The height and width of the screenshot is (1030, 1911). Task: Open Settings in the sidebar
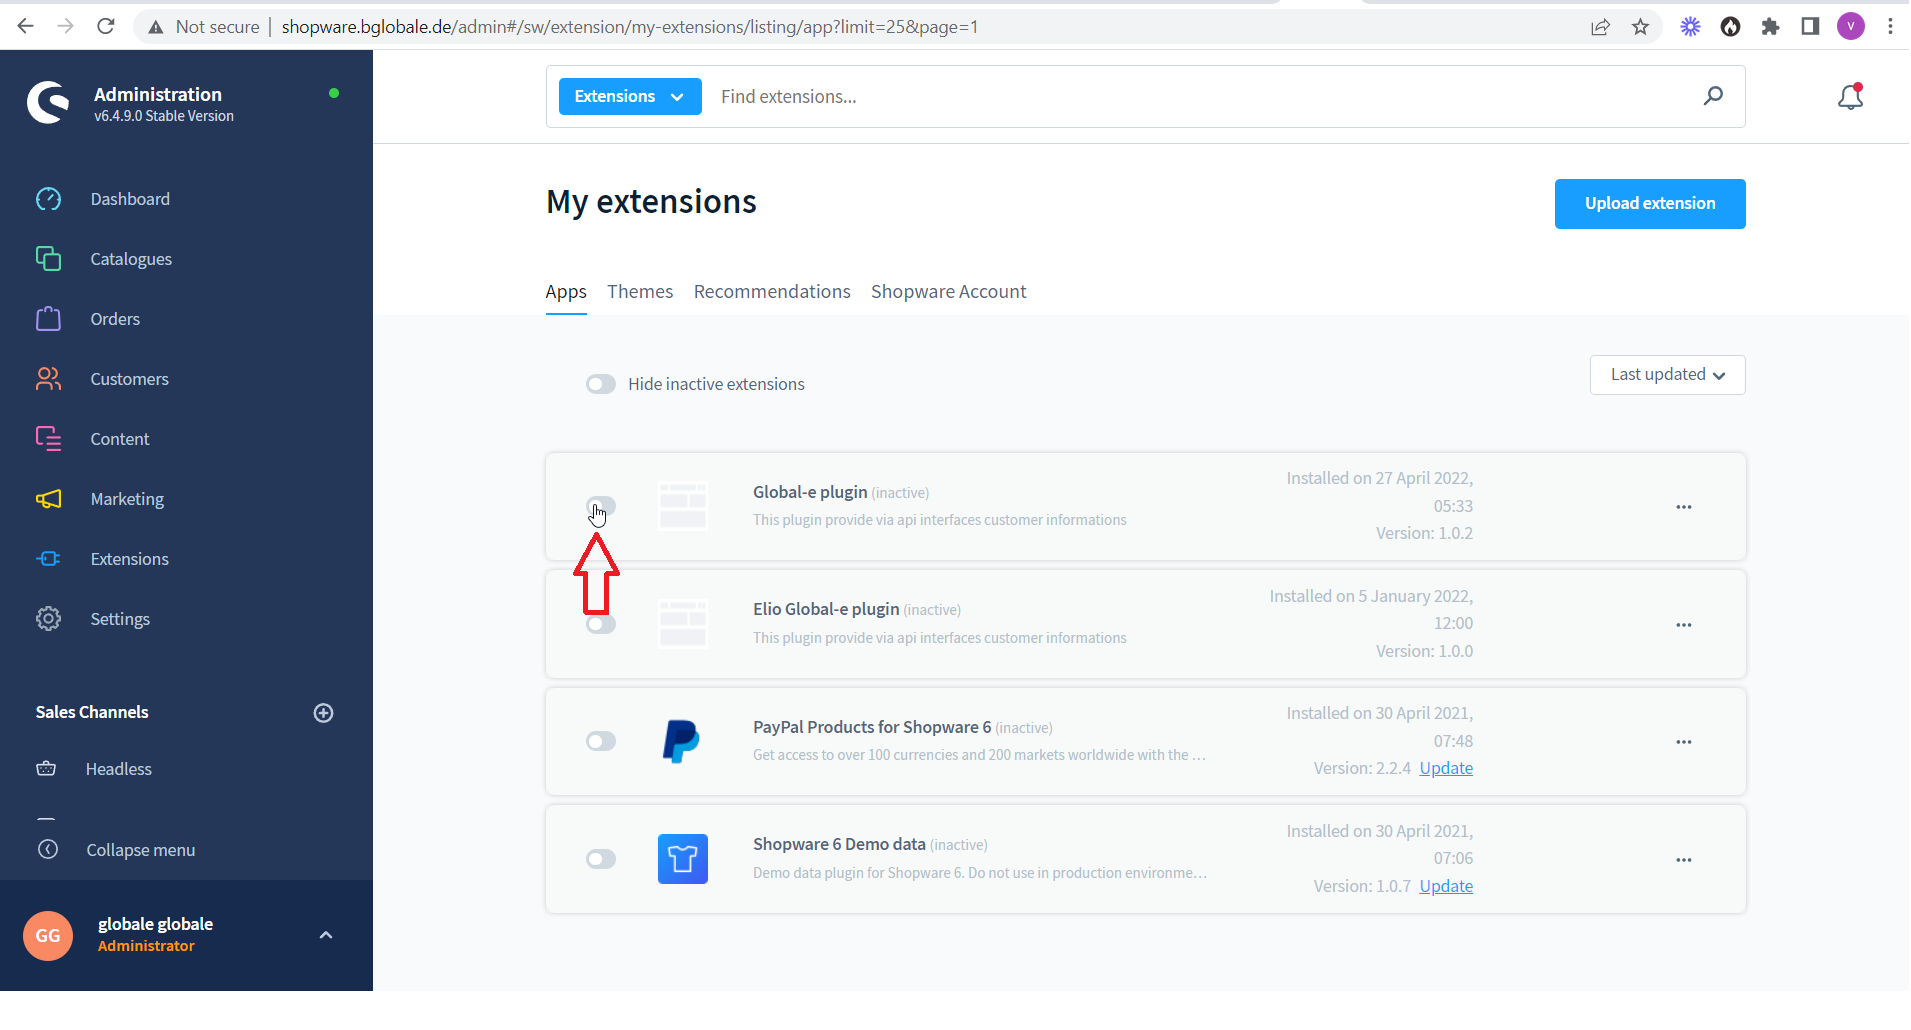119,619
